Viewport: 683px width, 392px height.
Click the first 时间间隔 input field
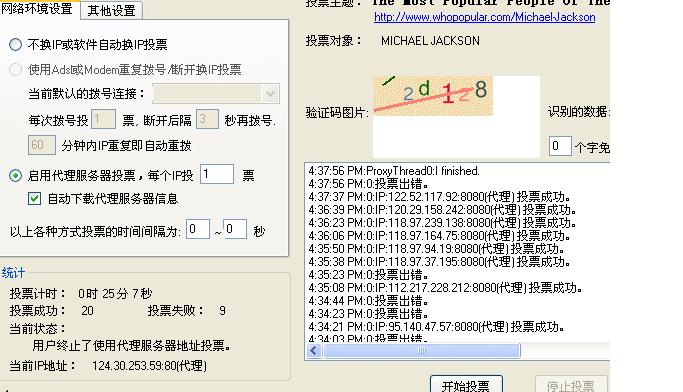pos(198,229)
